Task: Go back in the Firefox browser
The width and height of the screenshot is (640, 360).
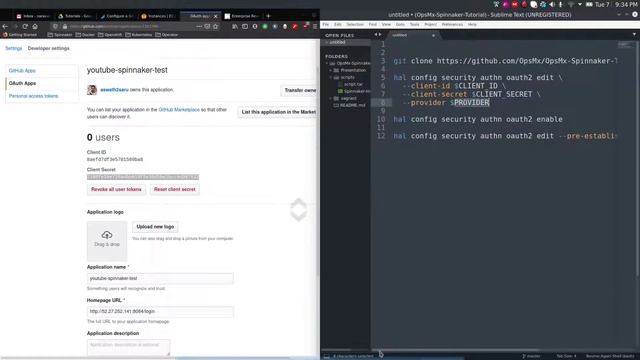Action: (x=5, y=27)
